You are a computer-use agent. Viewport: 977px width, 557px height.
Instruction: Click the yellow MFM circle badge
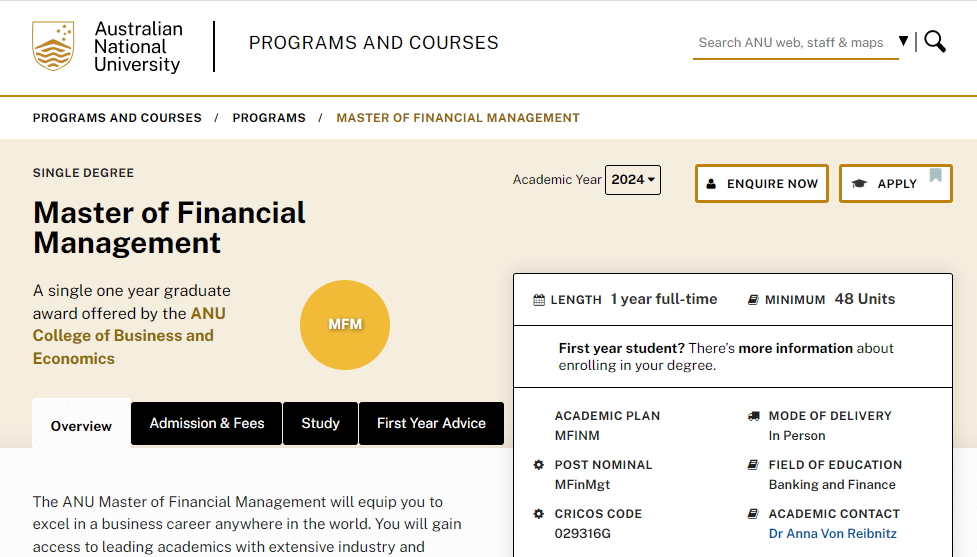coord(345,325)
